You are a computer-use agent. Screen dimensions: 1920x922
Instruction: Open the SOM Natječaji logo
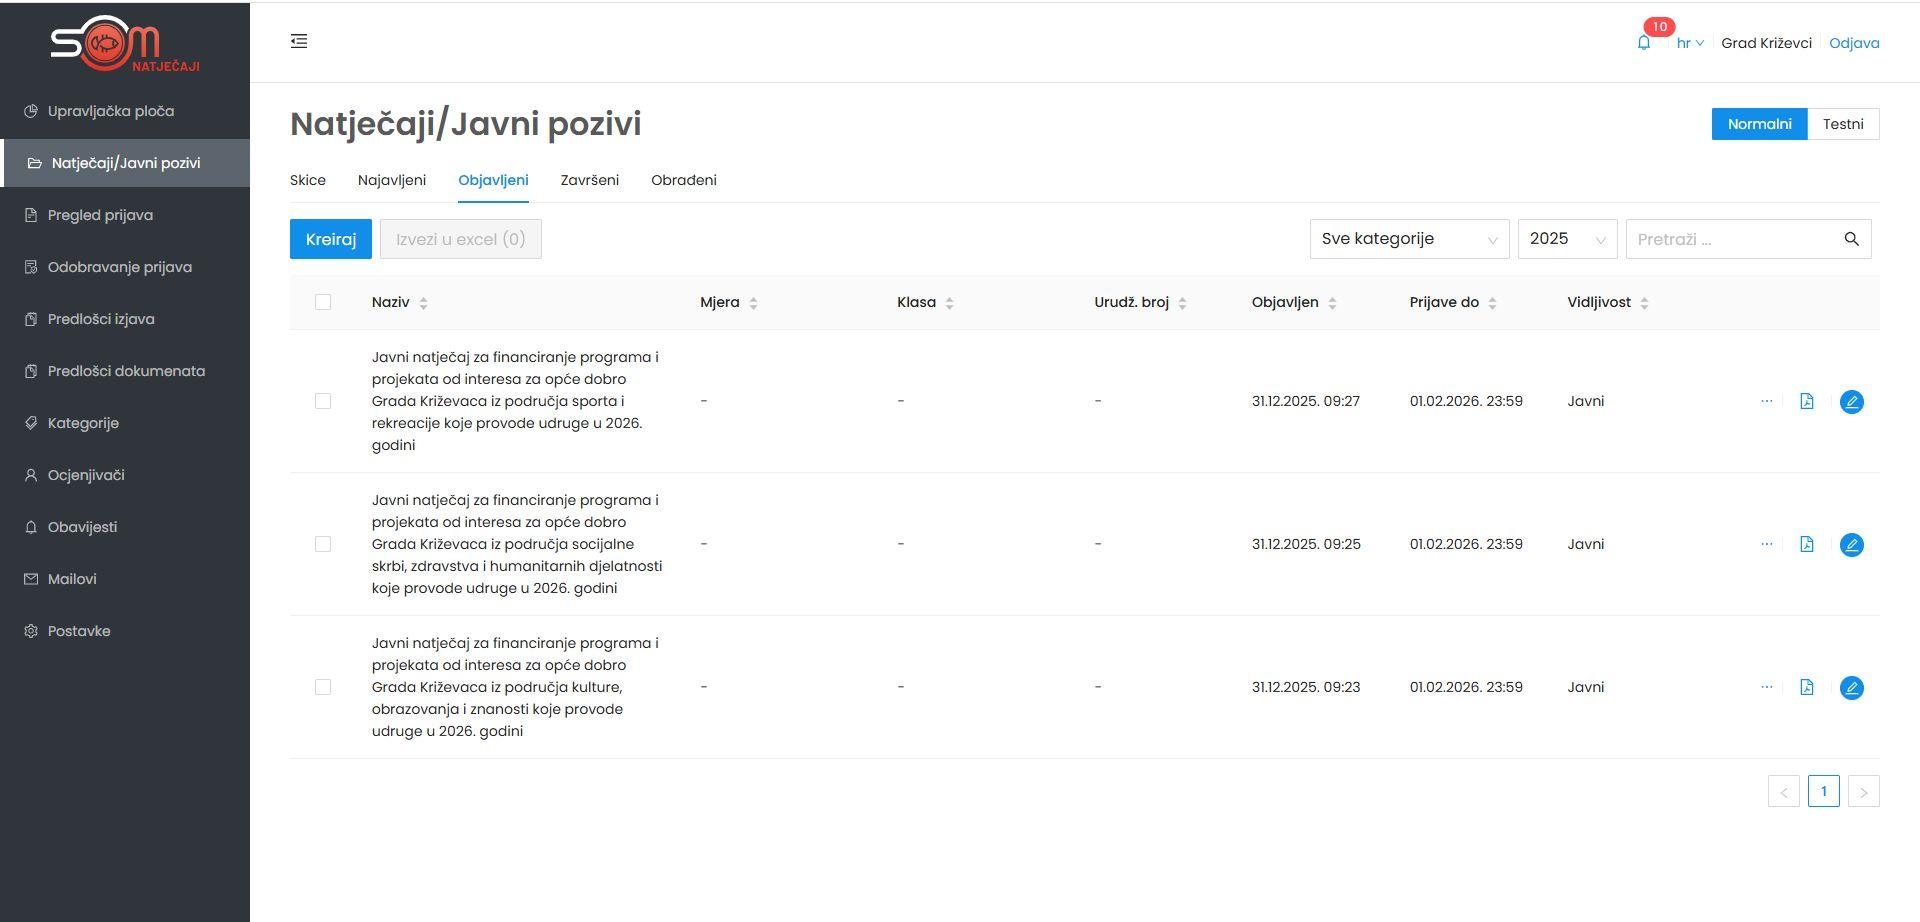[124, 44]
